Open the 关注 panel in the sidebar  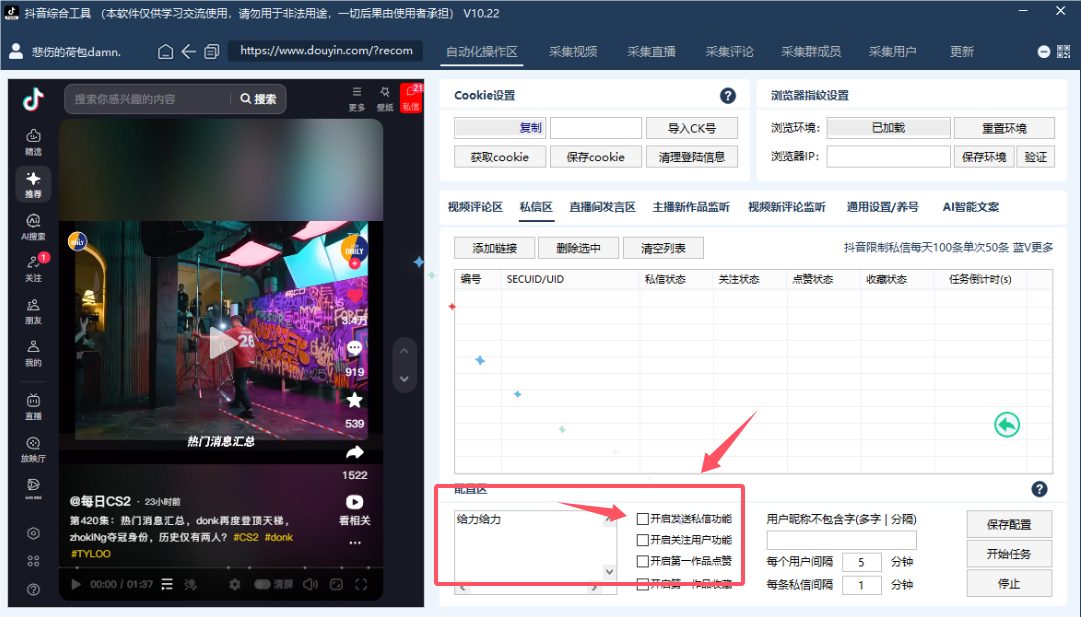coord(33,263)
